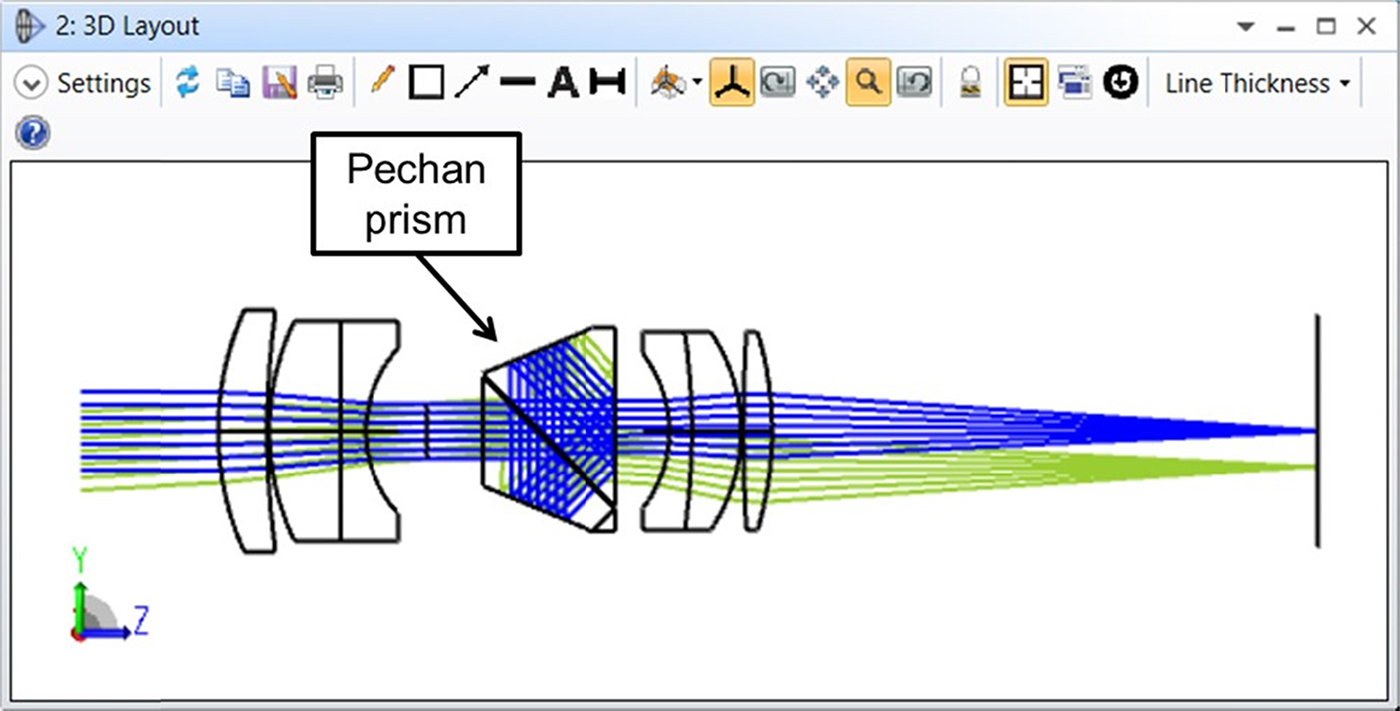Click the blue help question mark
This screenshot has height=711, width=1400.
(x=33, y=133)
